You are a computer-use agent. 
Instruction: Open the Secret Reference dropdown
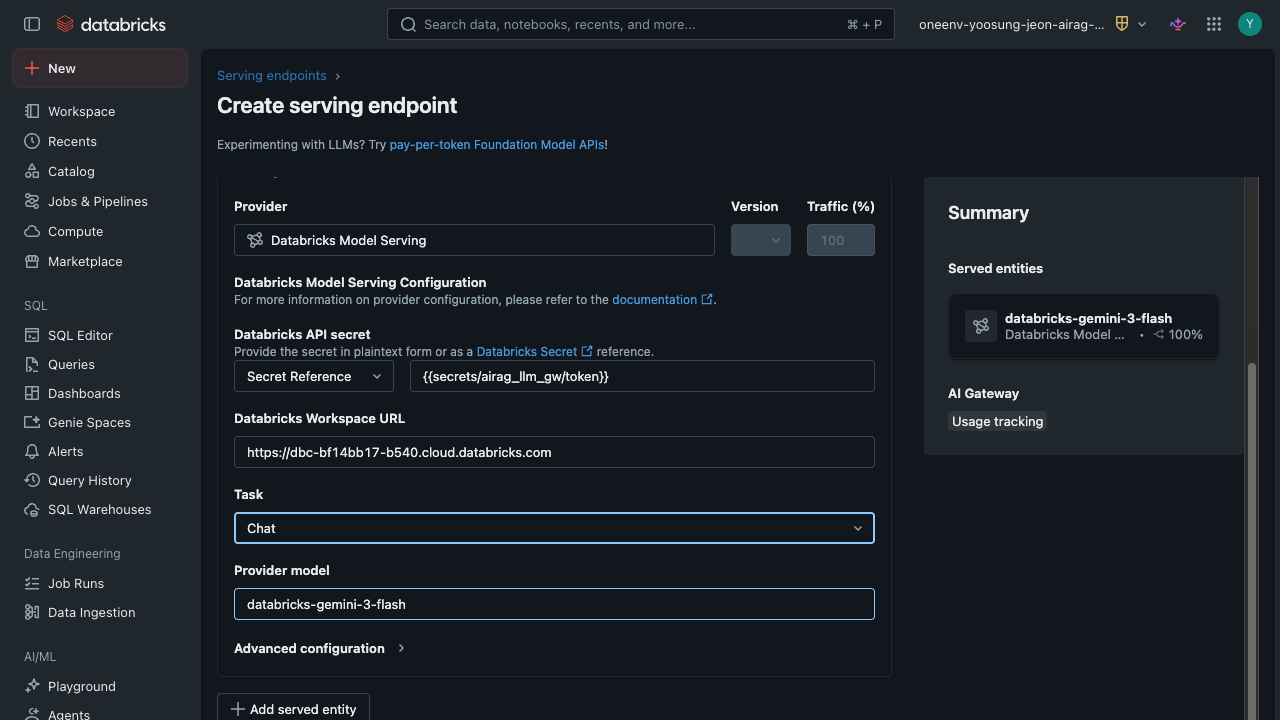click(x=314, y=376)
